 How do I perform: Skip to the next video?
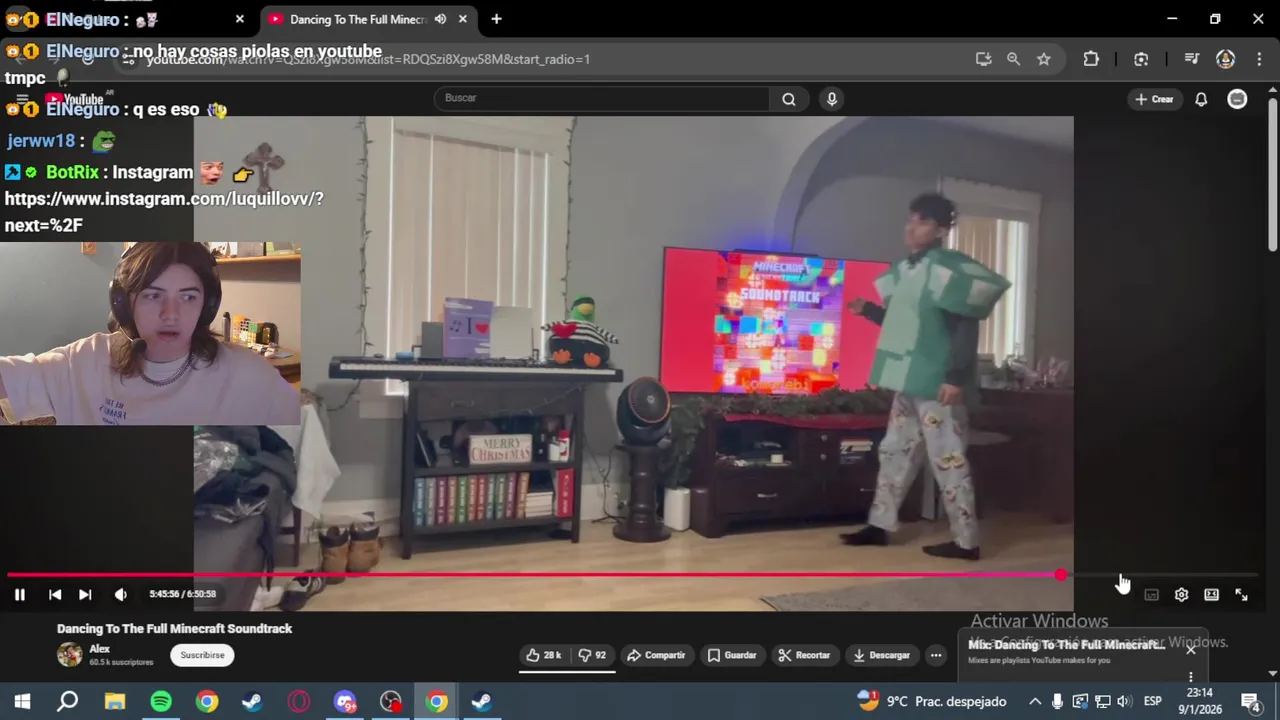click(x=85, y=594)
